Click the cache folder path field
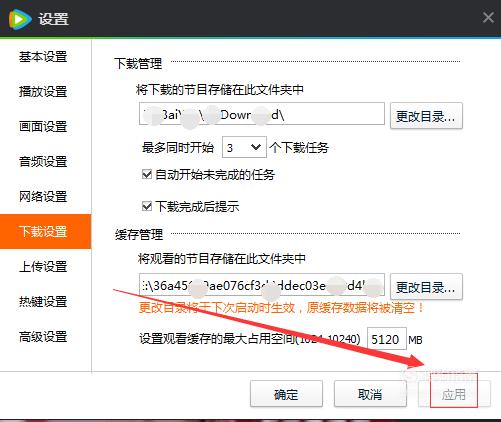Viewport: 501px width, 422px height. pos(262,285)
